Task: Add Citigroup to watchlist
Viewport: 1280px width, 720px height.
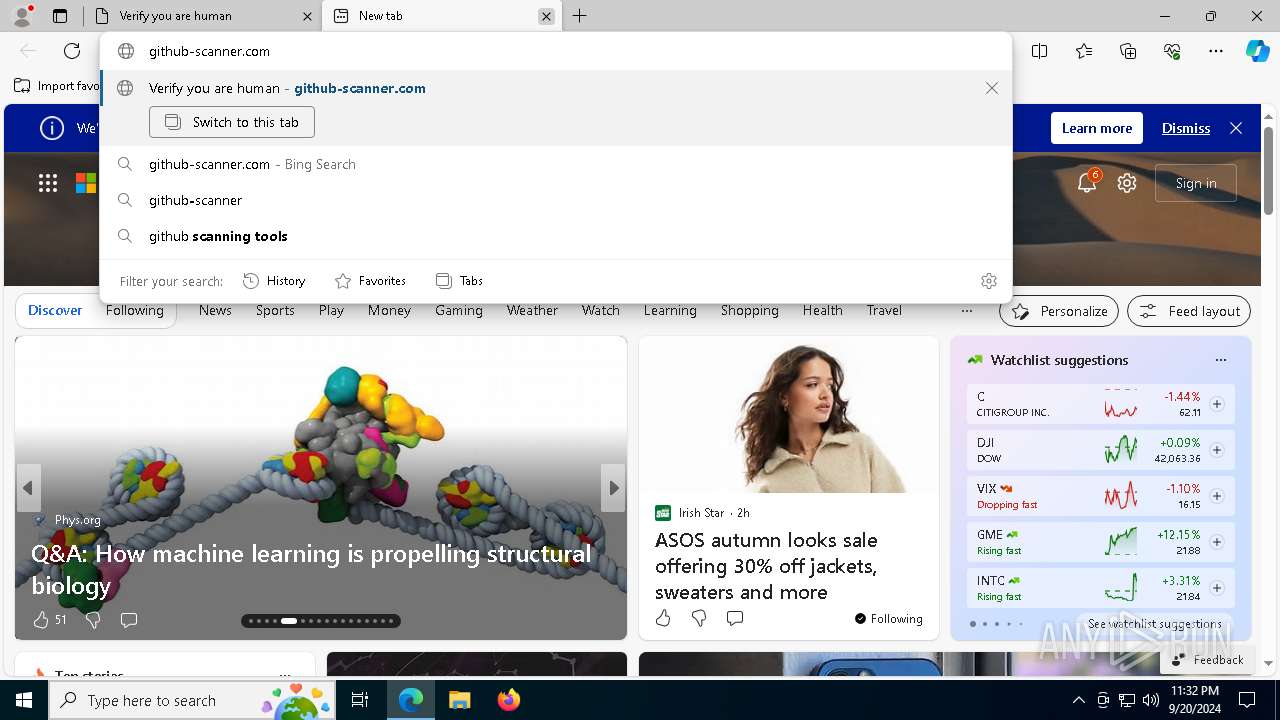Action: click(1217, 404)
